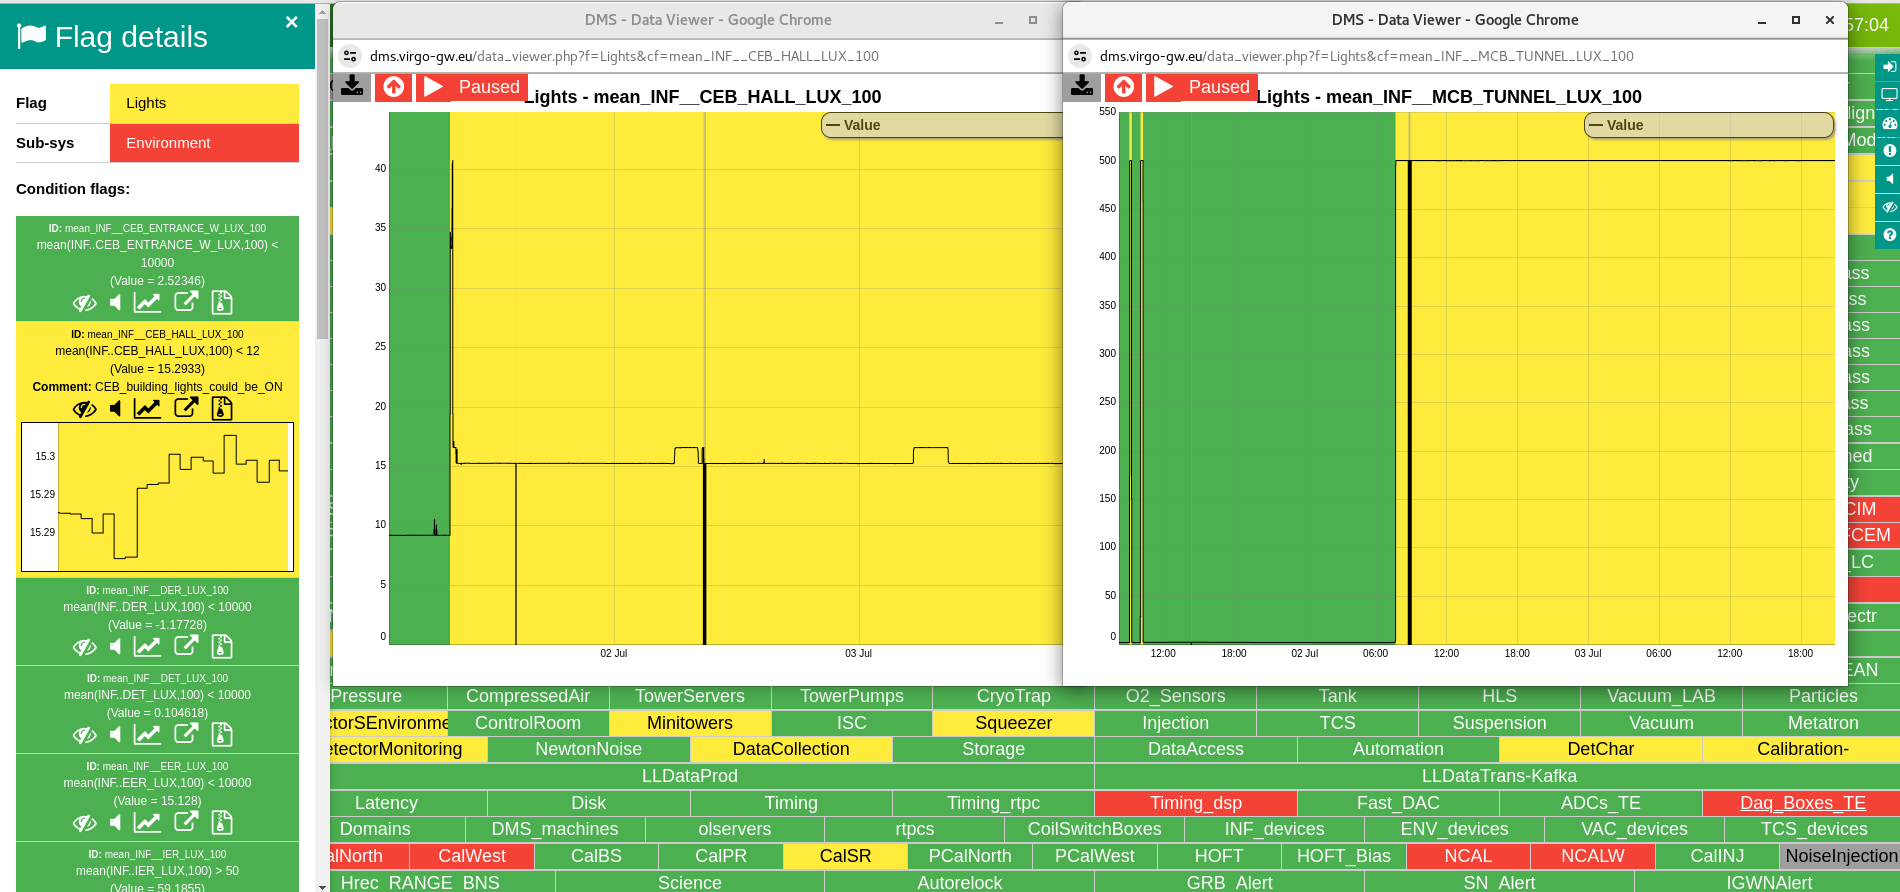Open the red NCAL flag
1900x892 pixels.
(1468, 856)
